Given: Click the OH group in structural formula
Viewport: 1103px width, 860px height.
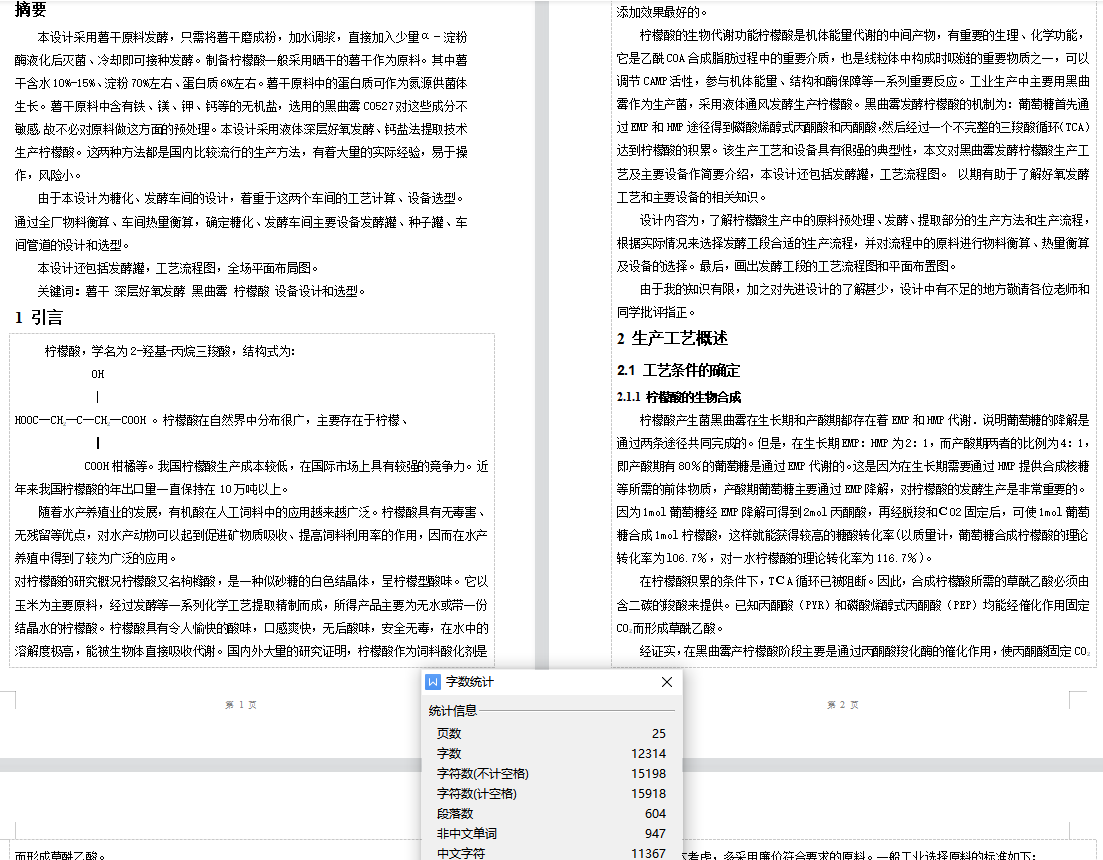Looking at the screenshot, I should (97, 374).
